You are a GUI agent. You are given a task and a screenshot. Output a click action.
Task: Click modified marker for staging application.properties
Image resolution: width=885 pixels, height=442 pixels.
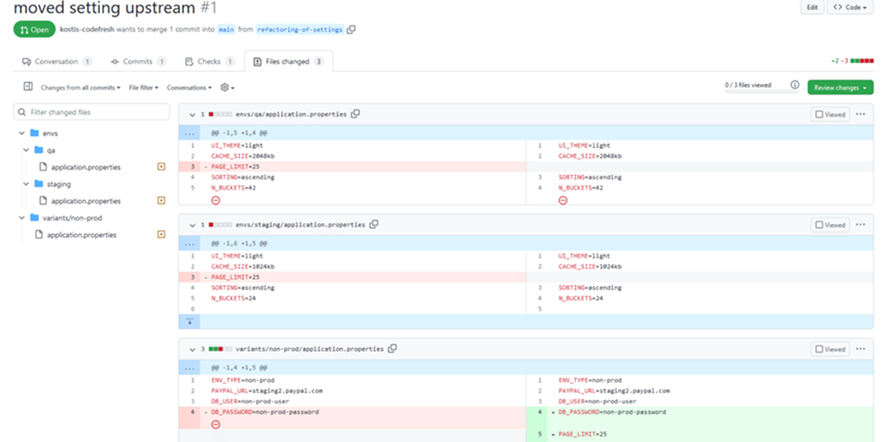pyautogui.click(x=161, y=200)
